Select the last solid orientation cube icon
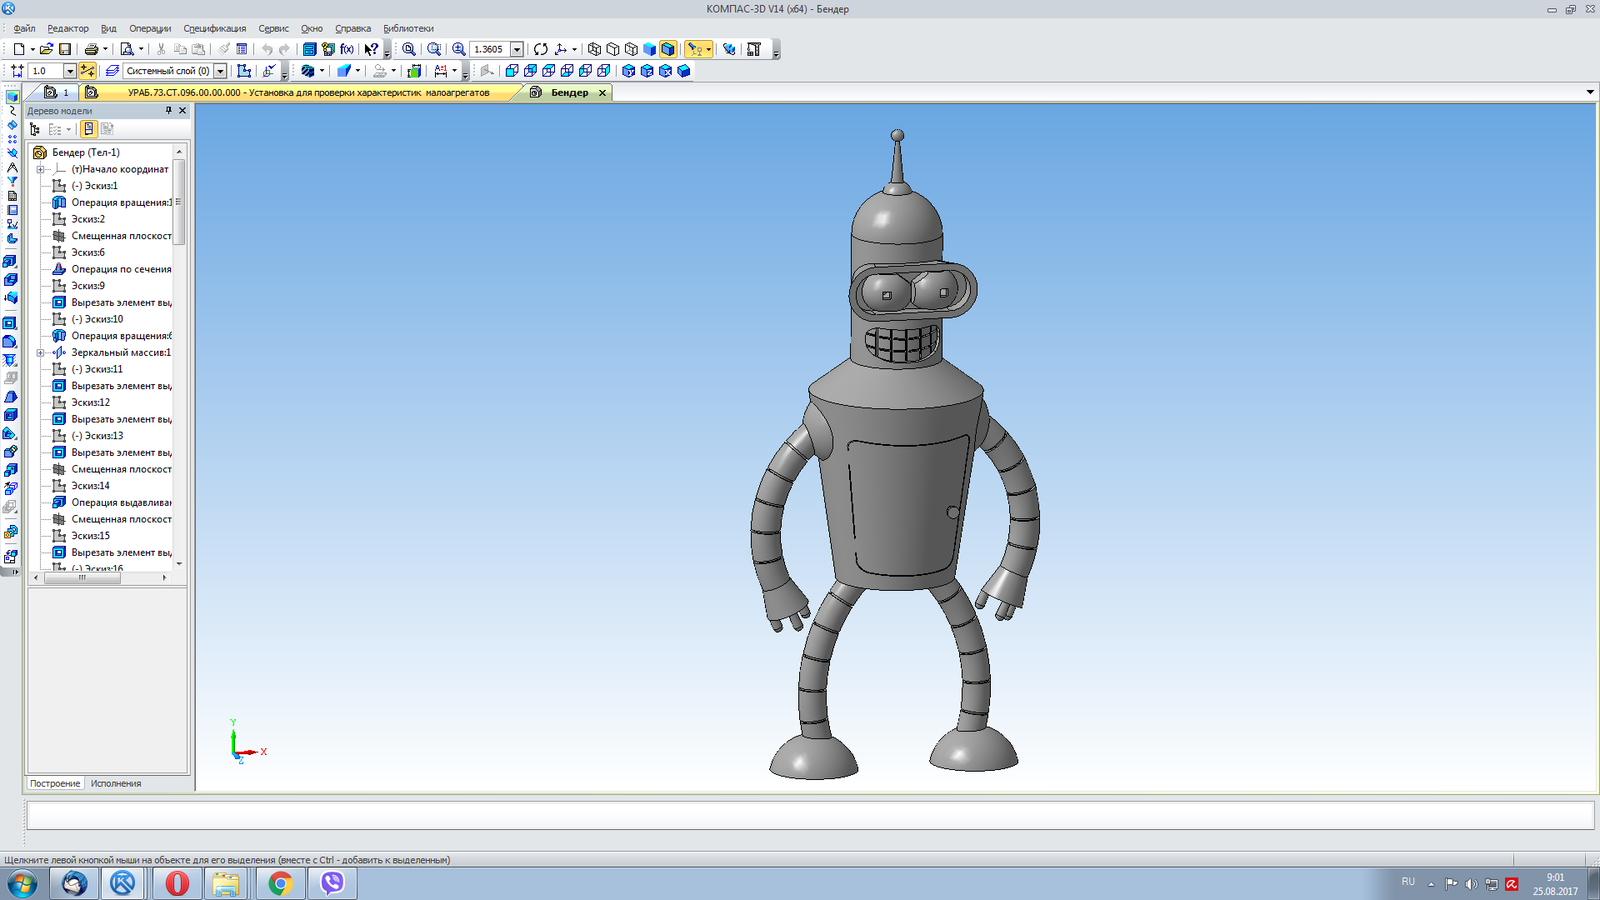This screenshot has height=900, width=1600. 684,71
